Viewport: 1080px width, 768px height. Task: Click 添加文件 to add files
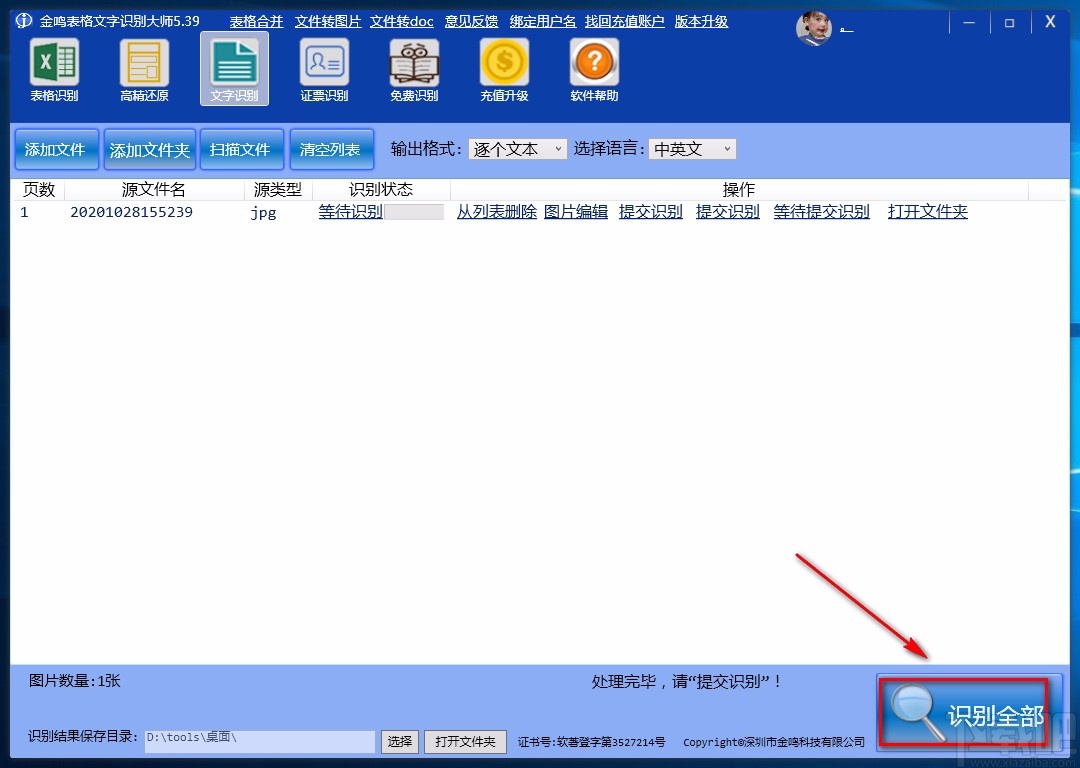pyautogui.click(x=56, y=148)
